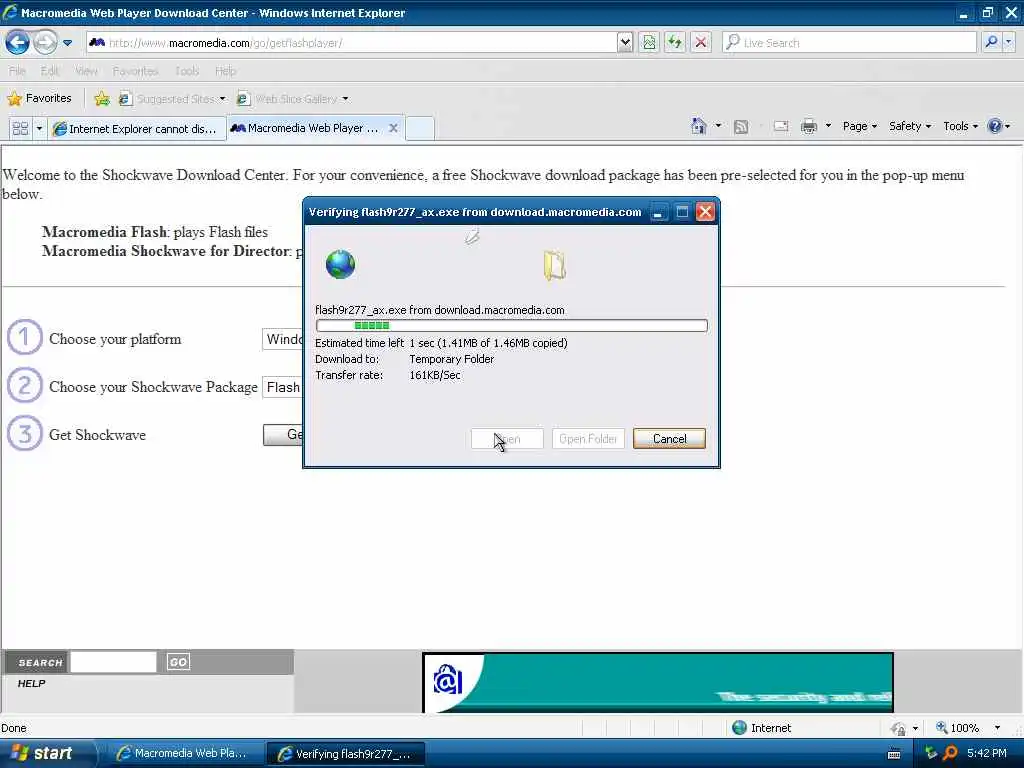Click the Refresh page icon

[675, 43]
